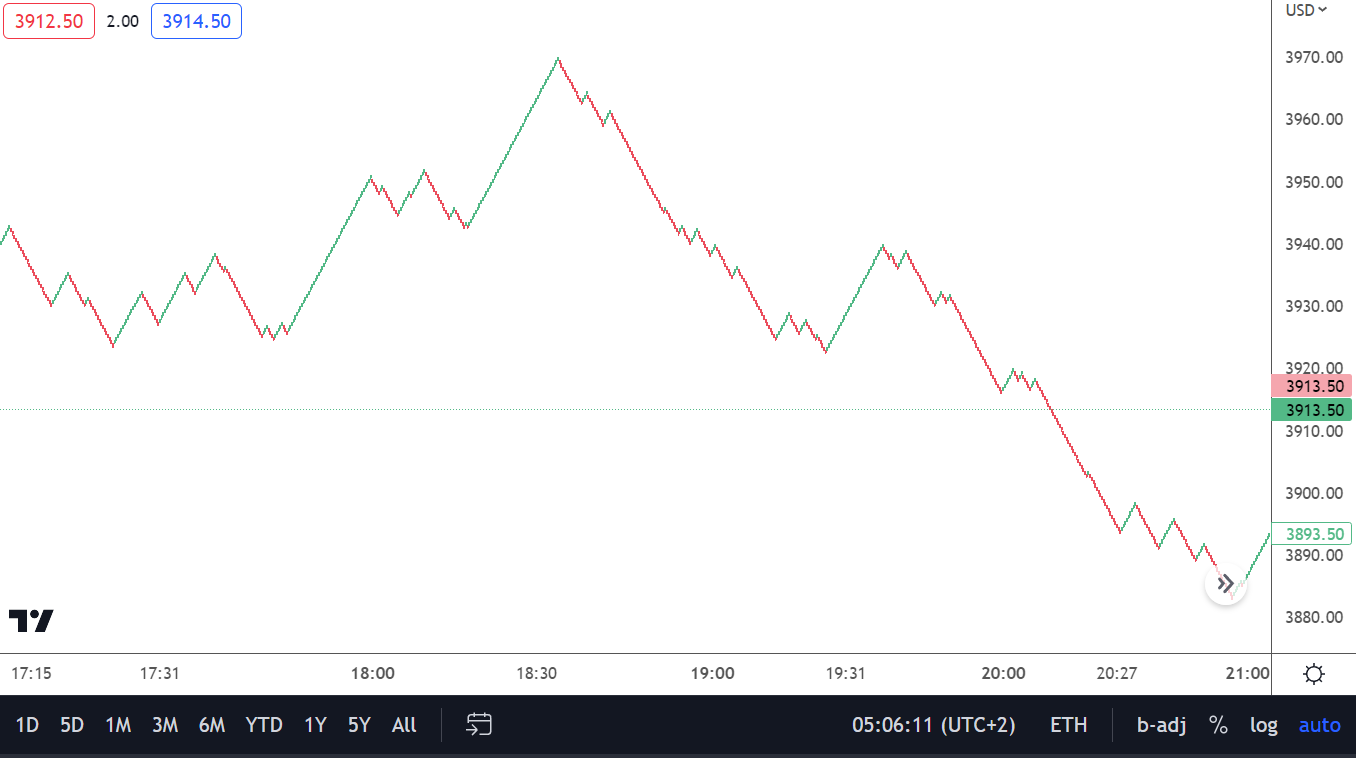Toggle b-adj adjustment setting
Image resolution: width=1356 pixels, height=758 pixels.
pos(1161,725)
